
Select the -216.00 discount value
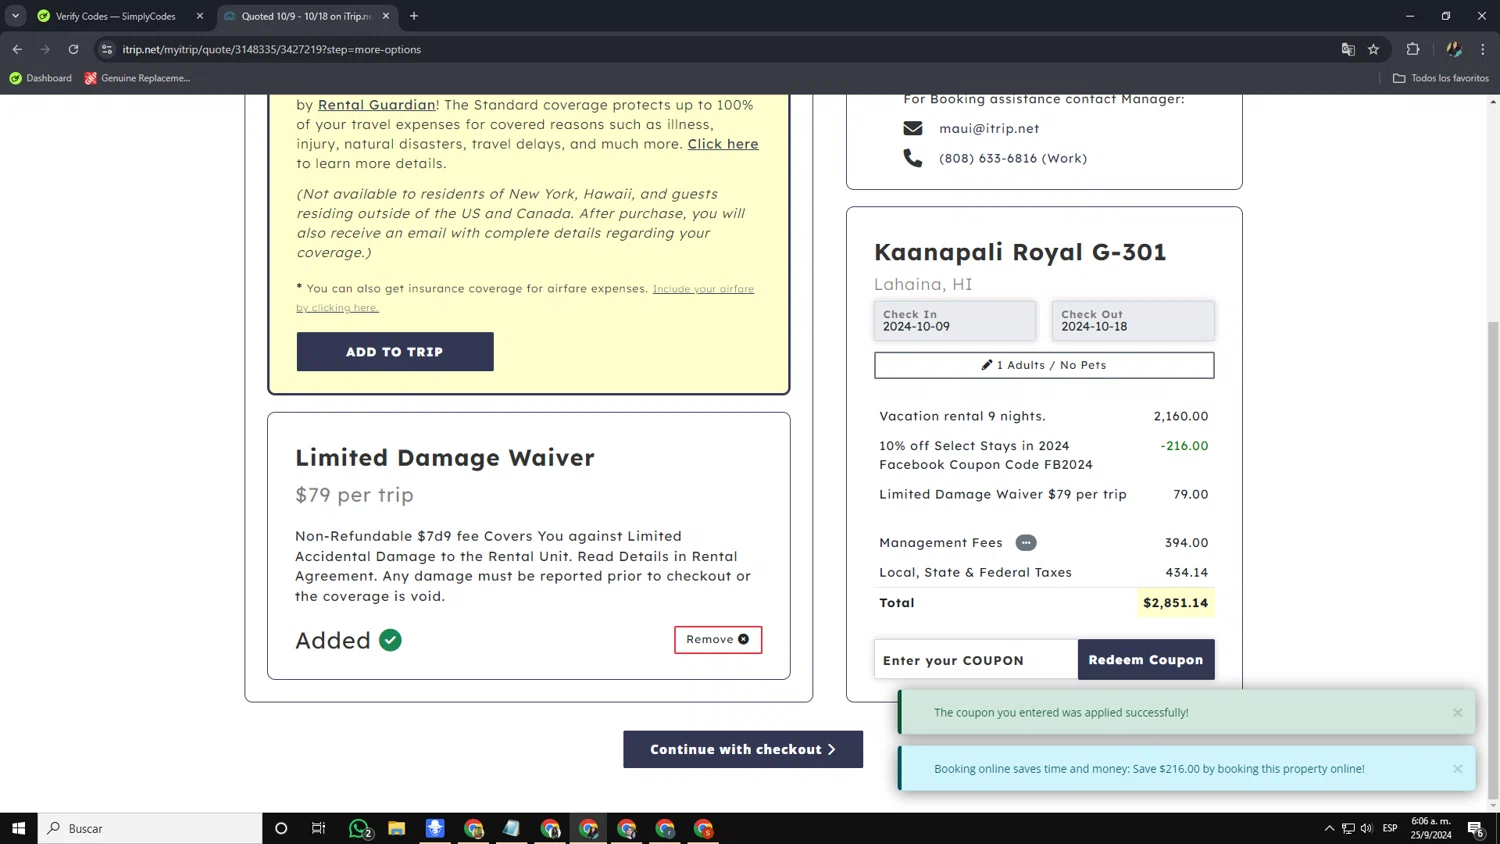pyautogui.click(x=1184, y=446)
